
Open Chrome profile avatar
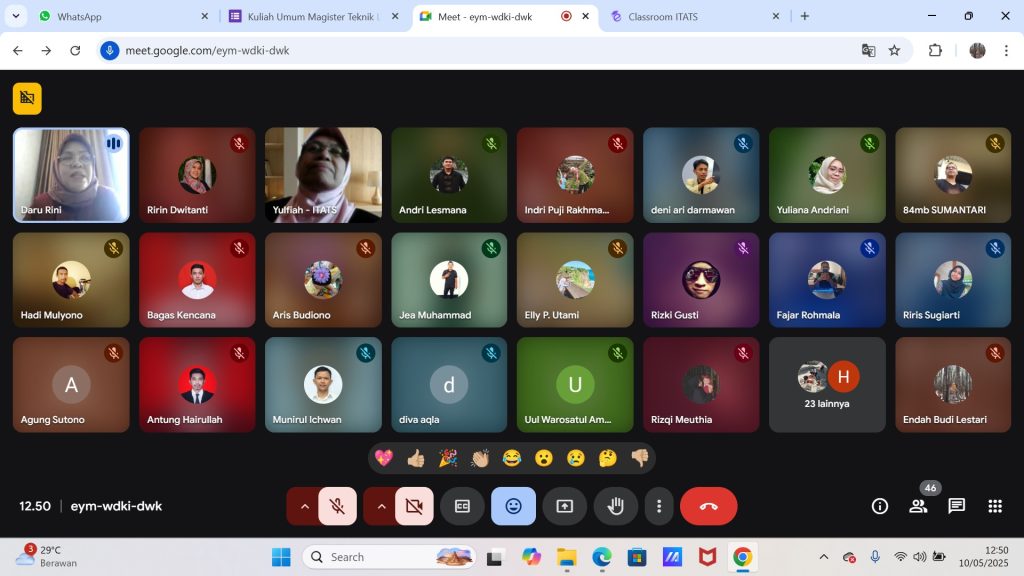pos(977,50)
